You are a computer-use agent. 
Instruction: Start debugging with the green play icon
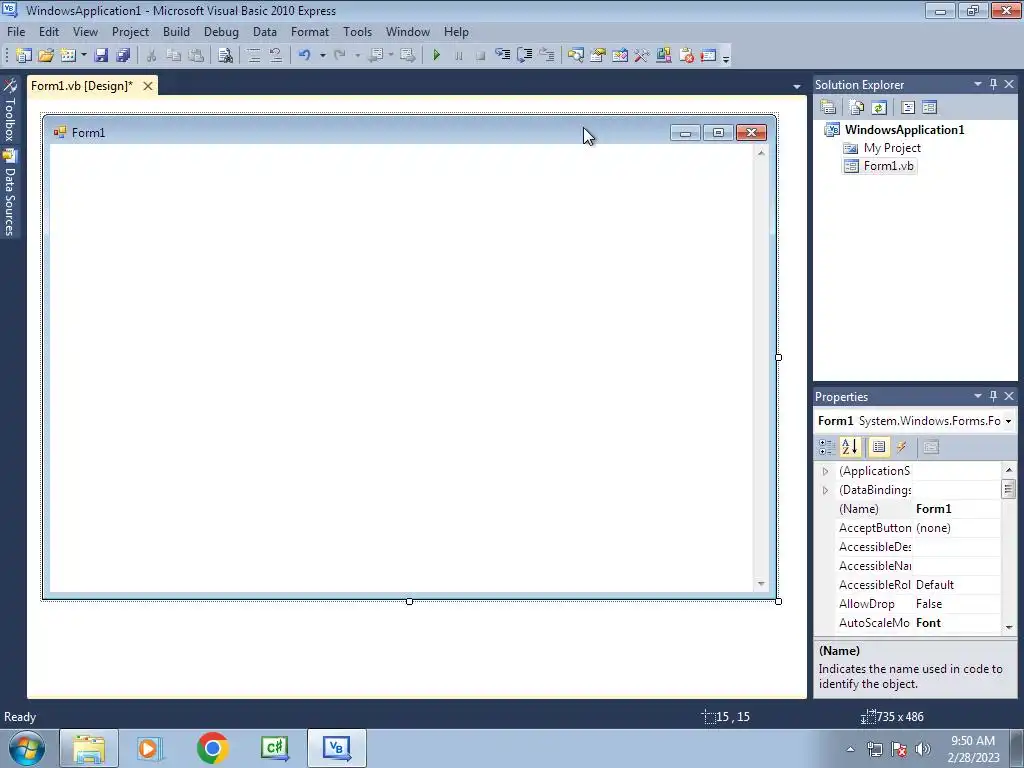pos(436,56)
